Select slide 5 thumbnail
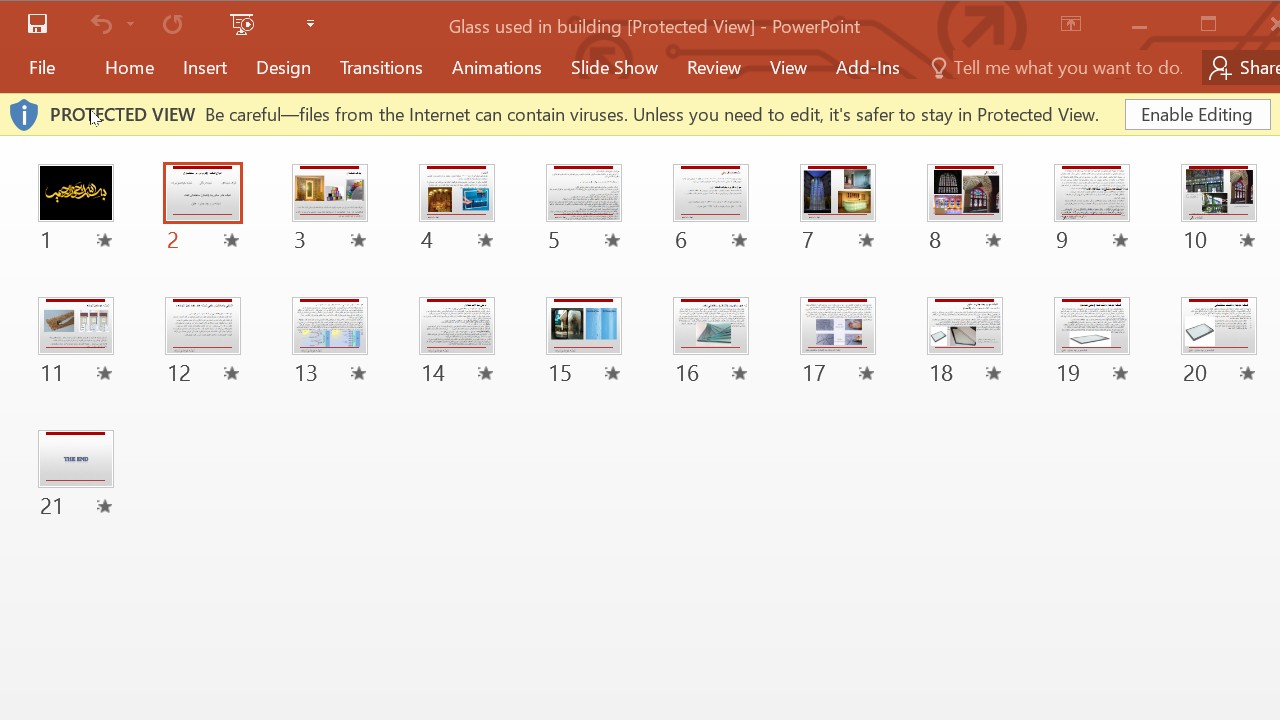Screen dimensions: 1280x720 click(x=584, y=193)
